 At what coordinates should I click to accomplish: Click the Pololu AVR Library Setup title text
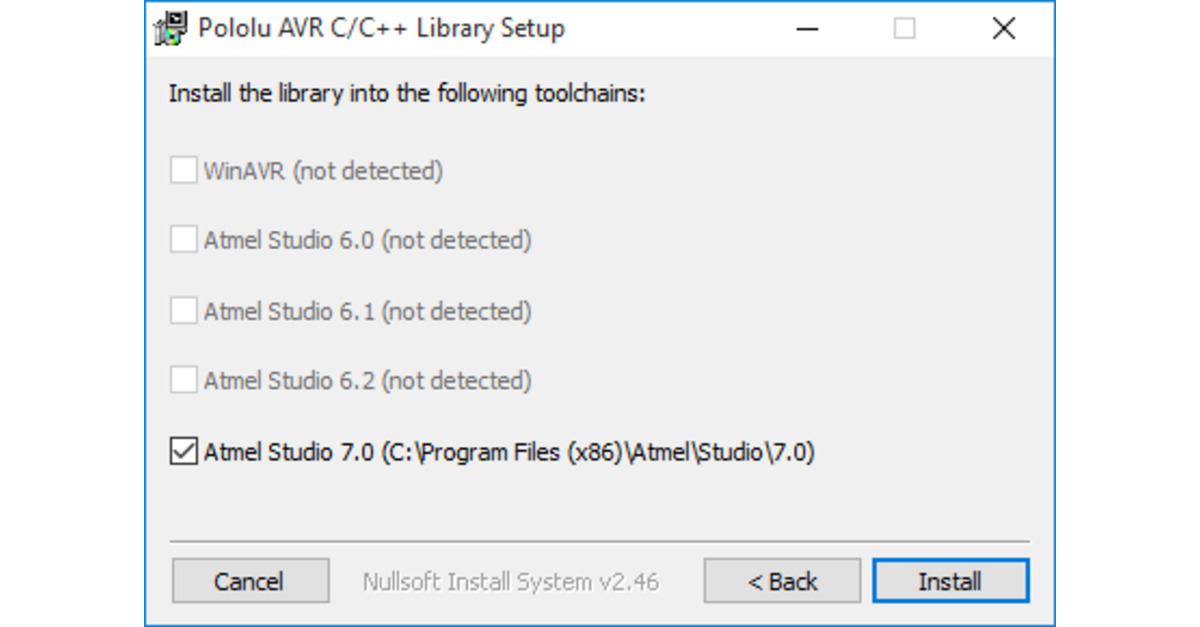pyautogui.click(x=380, y=28)
